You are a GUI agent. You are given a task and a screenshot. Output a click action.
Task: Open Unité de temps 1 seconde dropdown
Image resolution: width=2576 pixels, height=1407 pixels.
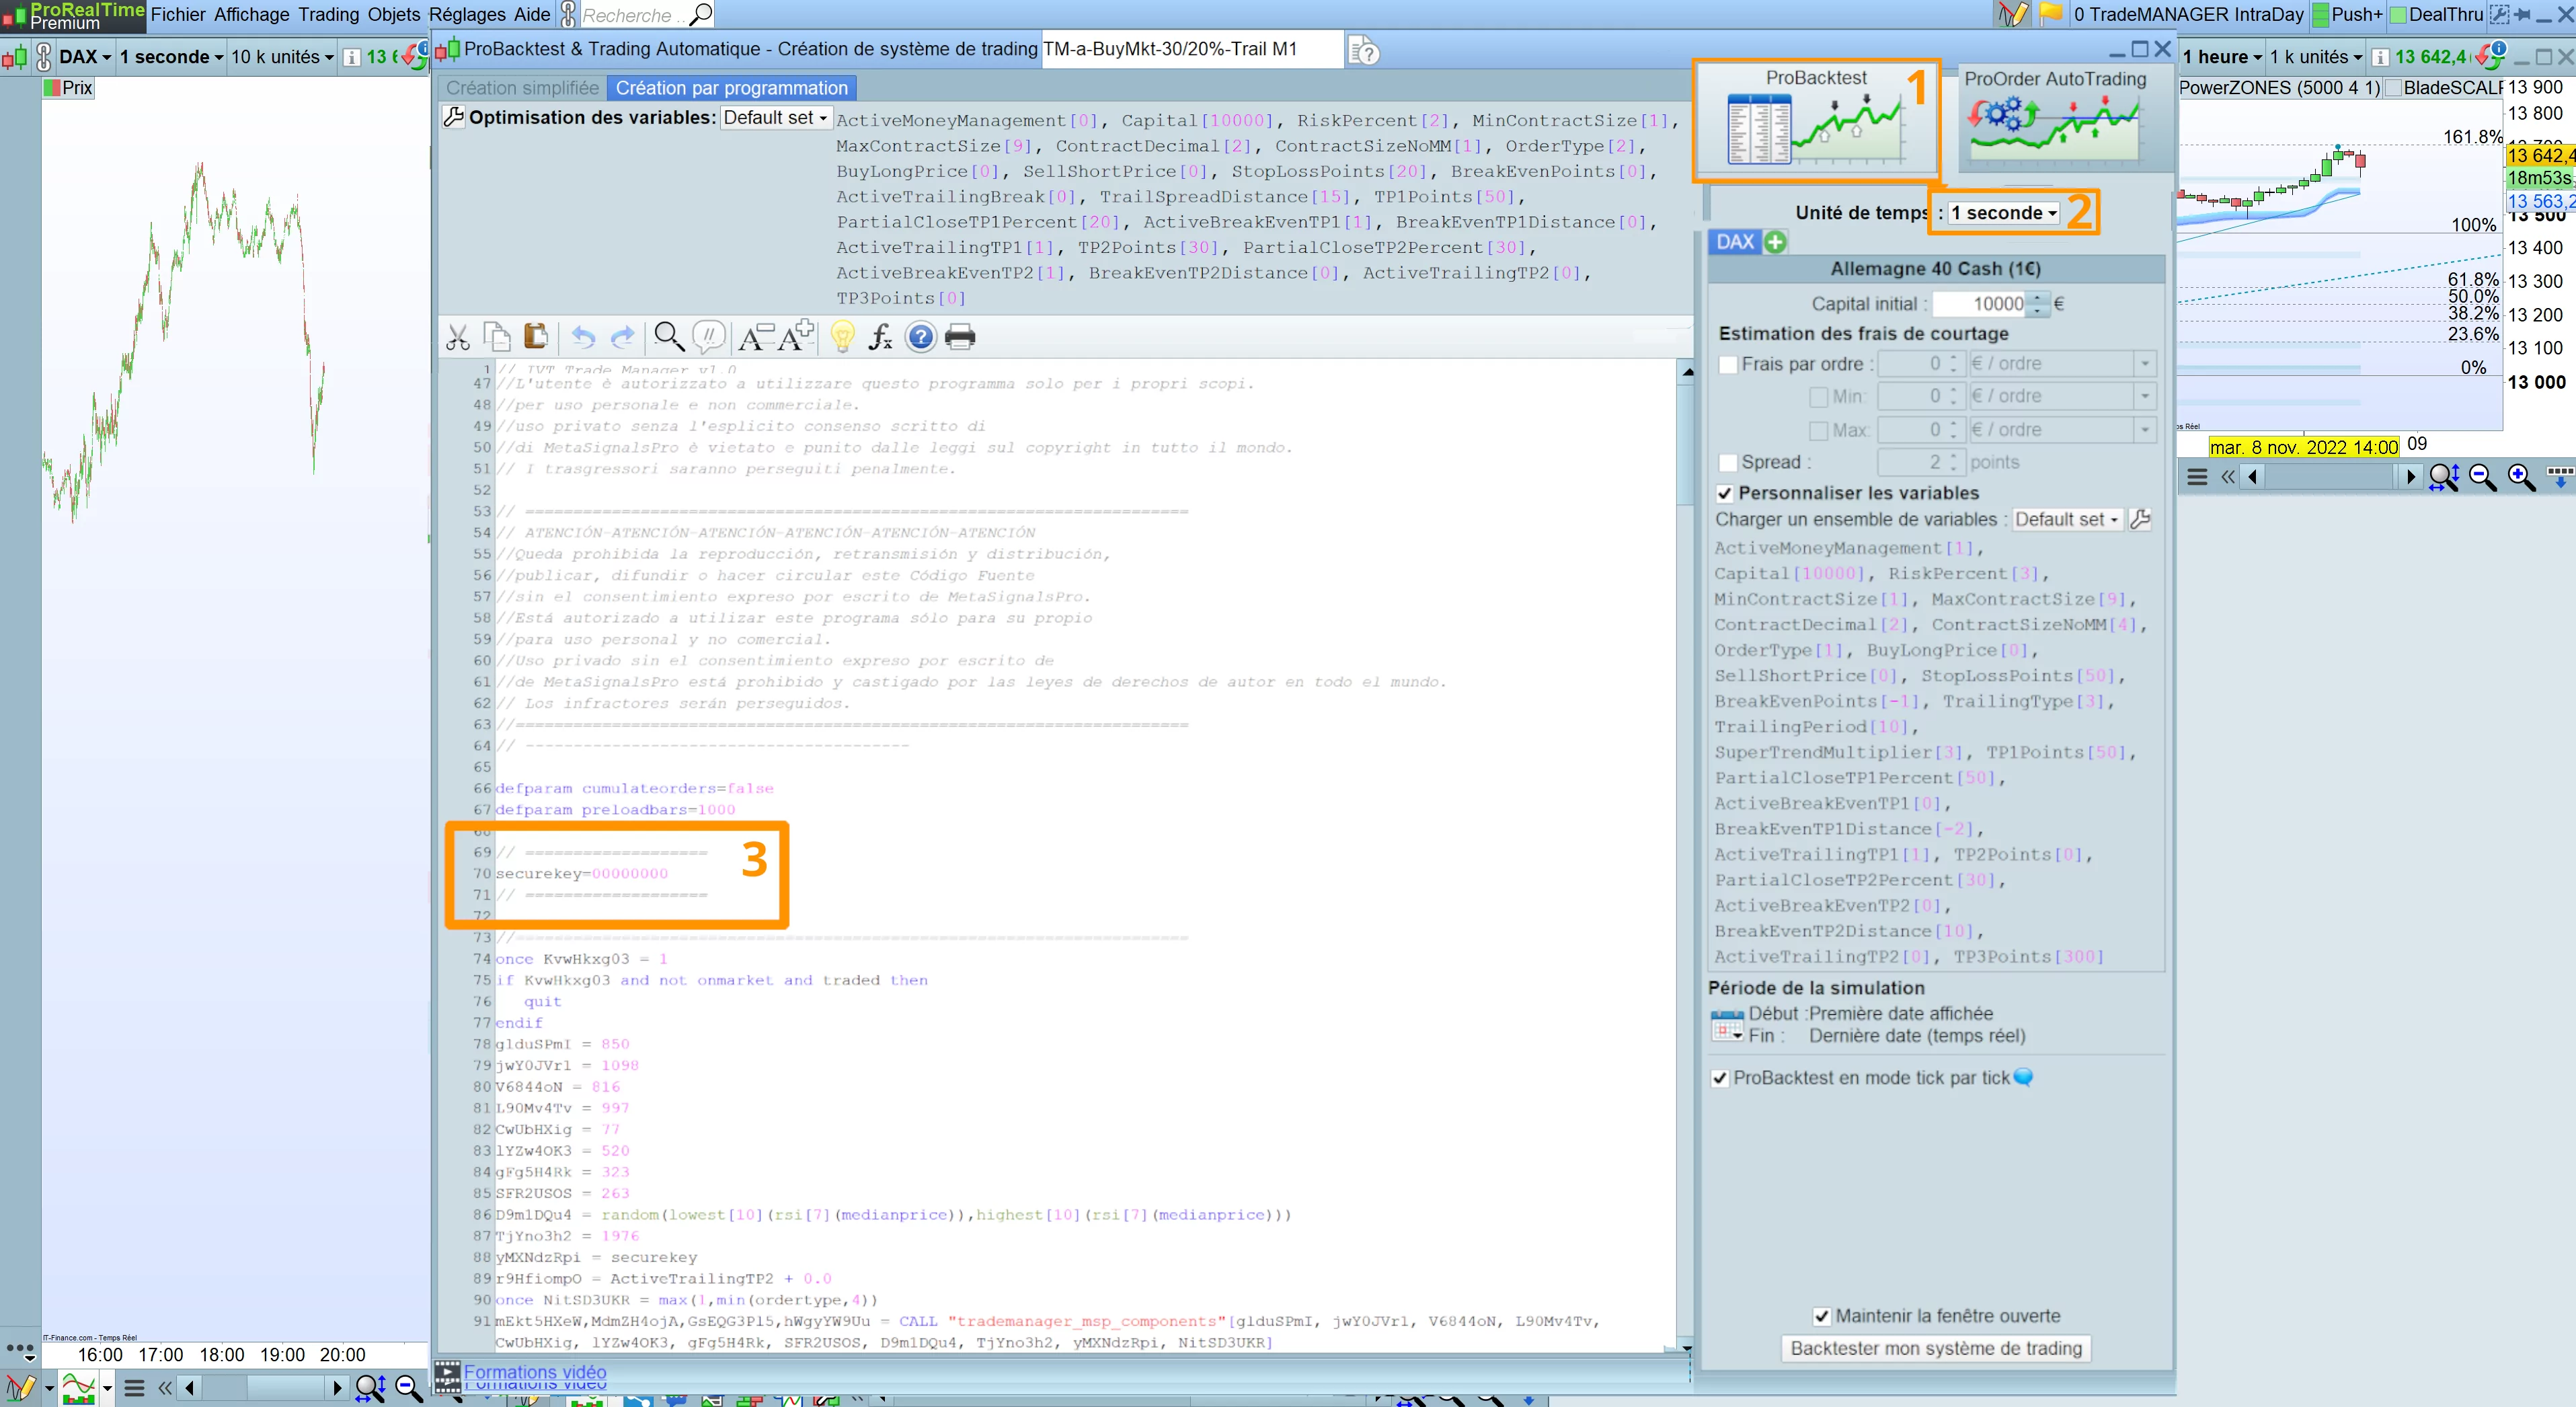coord(2004,213)
